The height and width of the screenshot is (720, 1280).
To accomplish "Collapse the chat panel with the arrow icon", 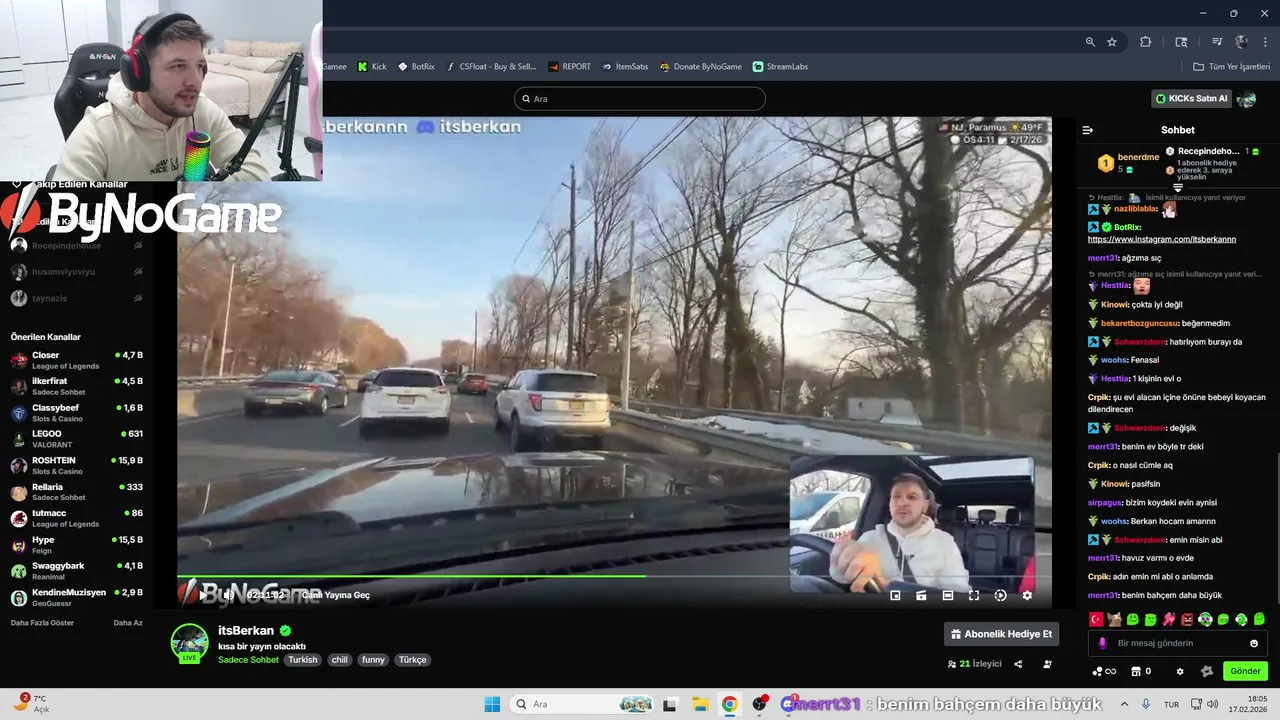I will [1088, 130].
